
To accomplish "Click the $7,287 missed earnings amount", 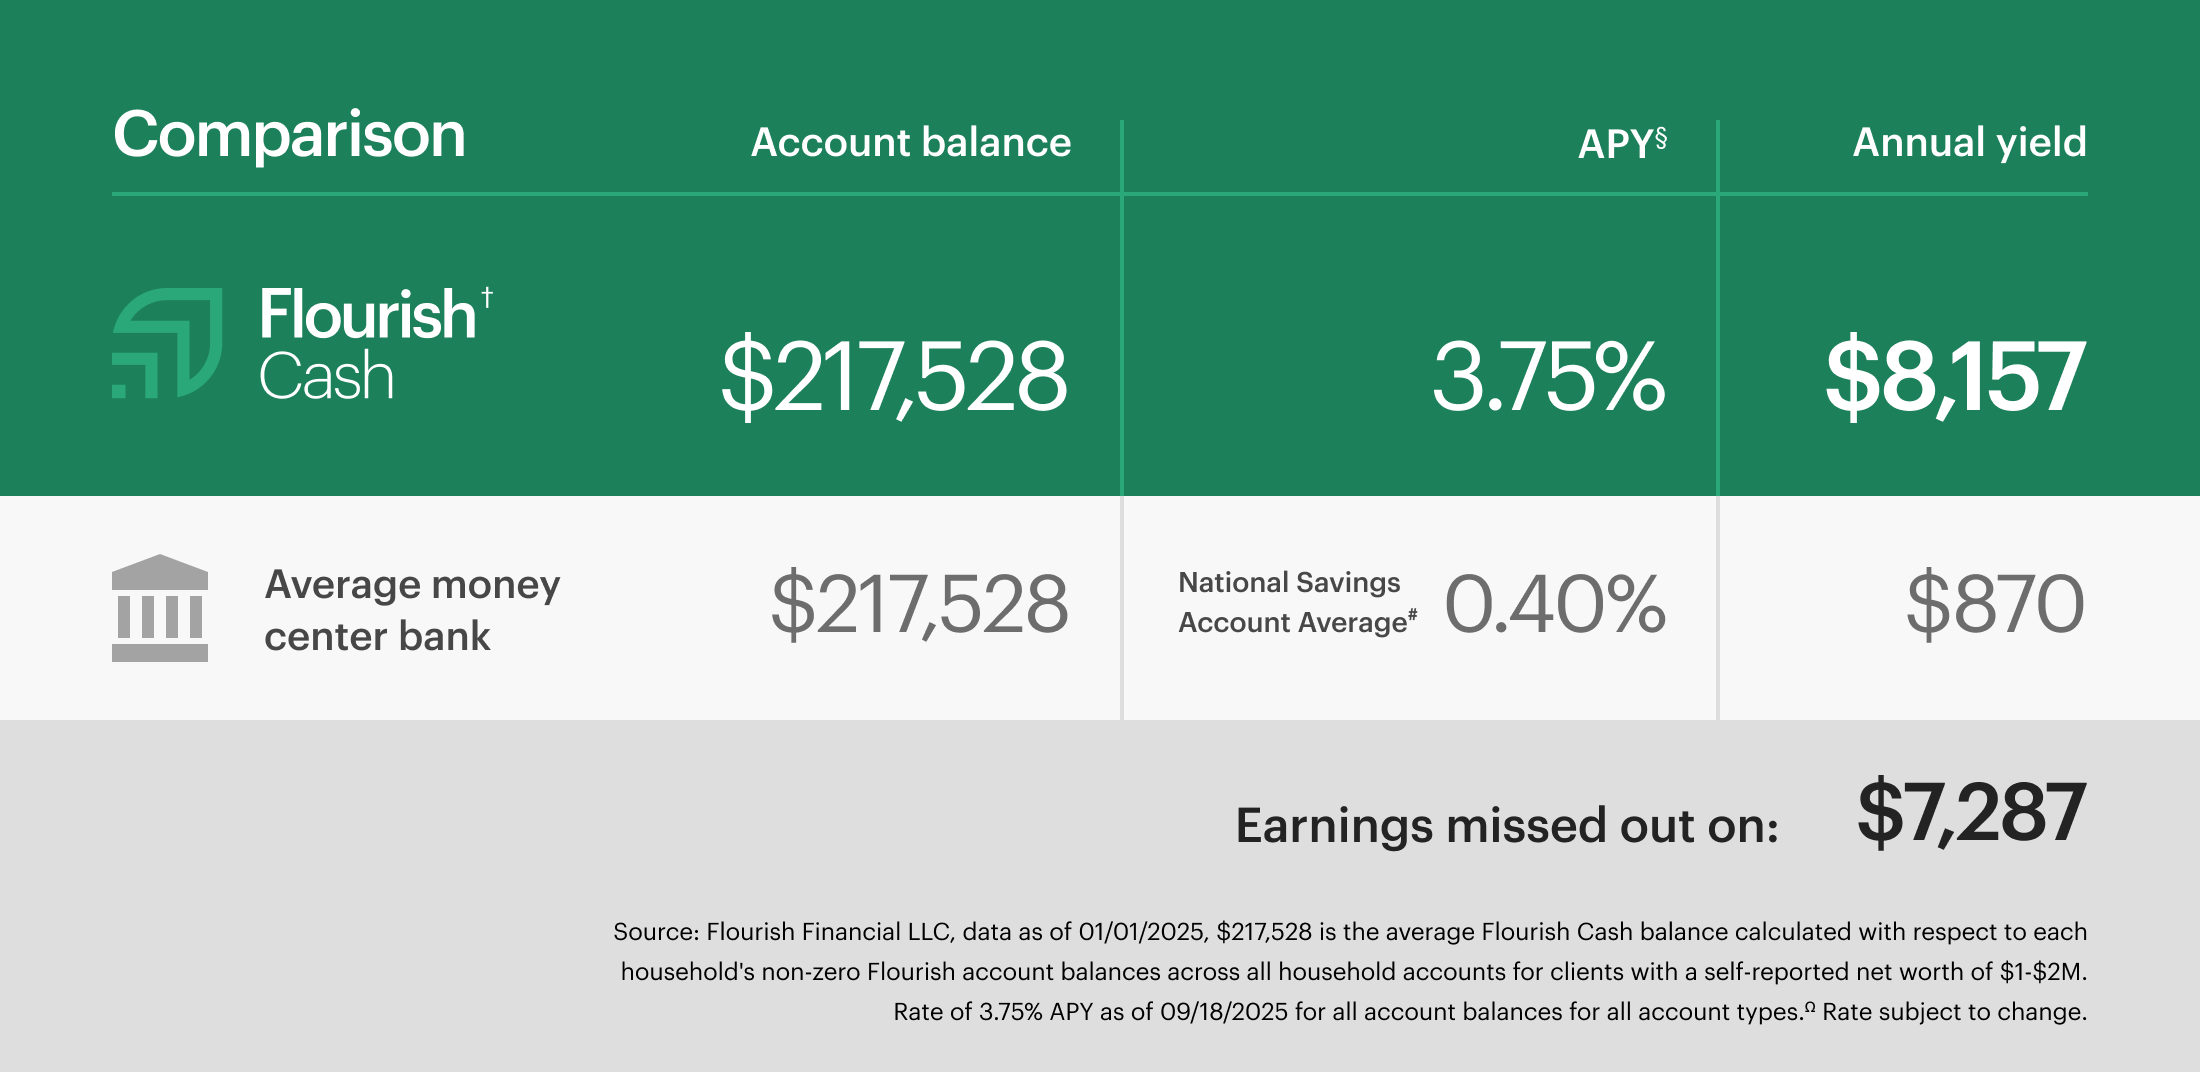I will click(1970, 812).
